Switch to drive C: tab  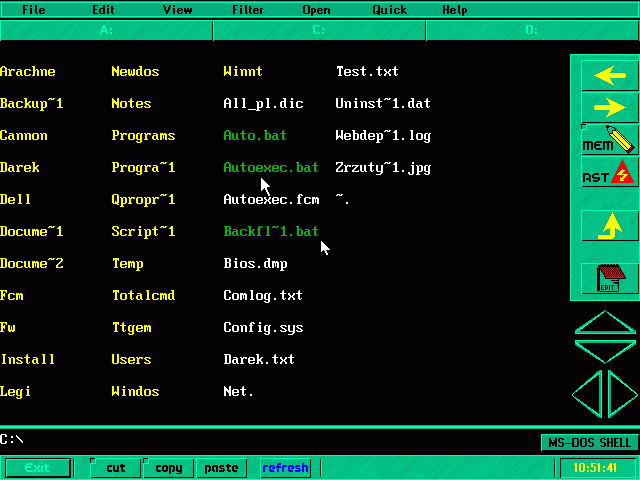click(319, 30)
